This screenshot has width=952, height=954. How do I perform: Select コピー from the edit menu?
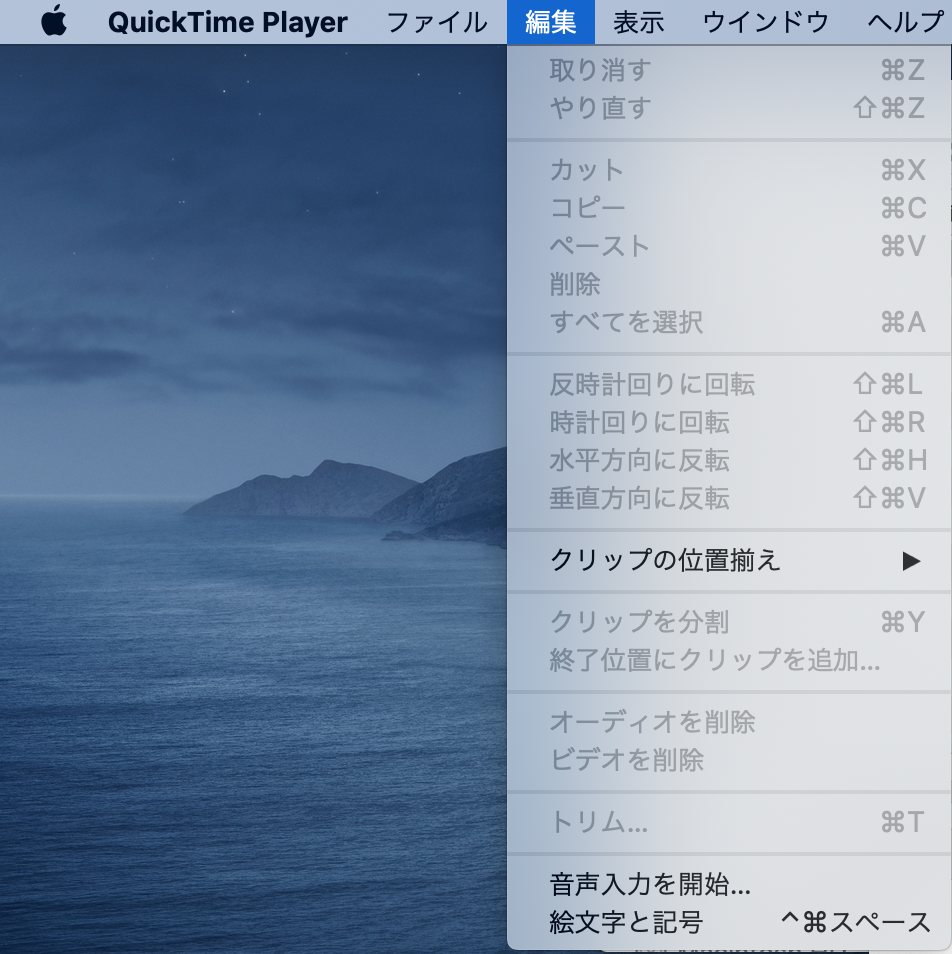[x=587, y=208]
